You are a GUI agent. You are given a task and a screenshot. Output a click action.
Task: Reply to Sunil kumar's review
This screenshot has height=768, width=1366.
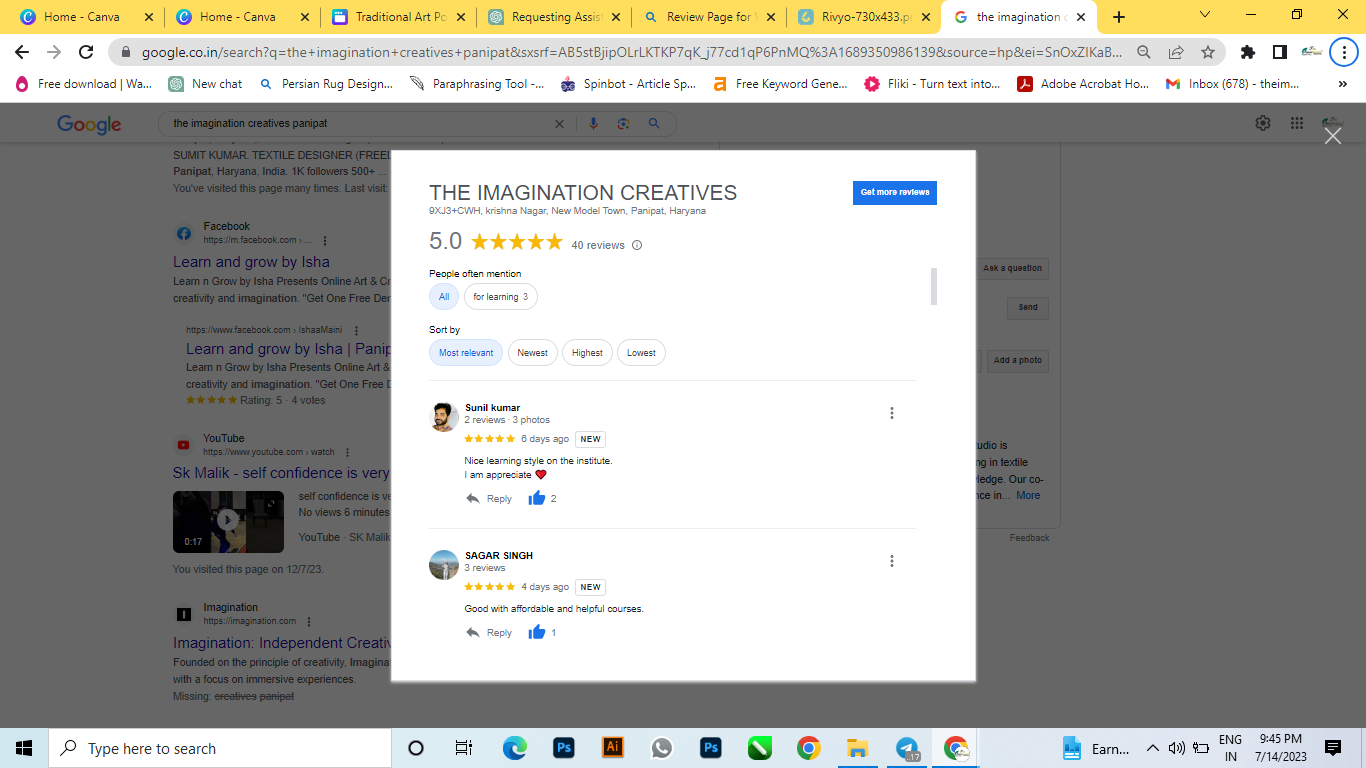489,499
